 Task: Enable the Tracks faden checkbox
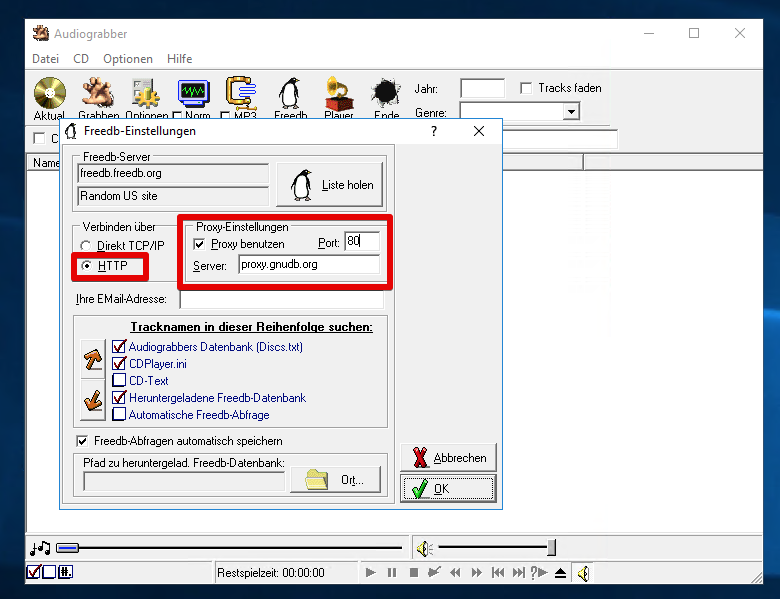[x=525, y=88]
